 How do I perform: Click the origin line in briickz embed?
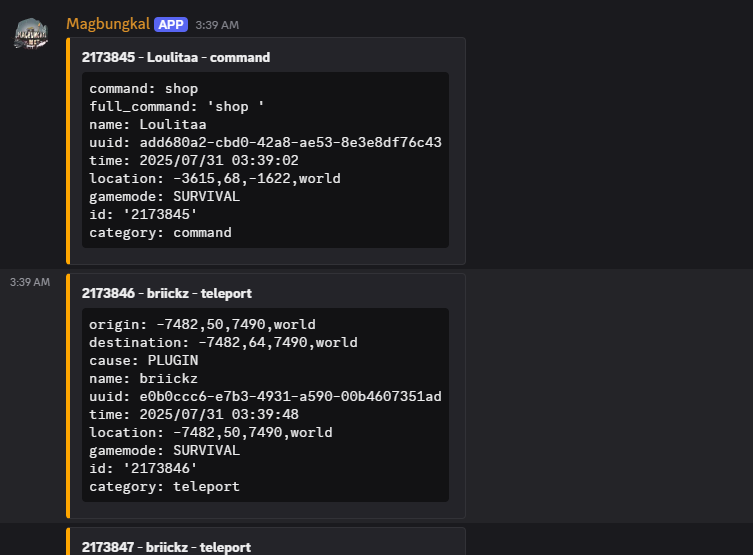[202, 325]
